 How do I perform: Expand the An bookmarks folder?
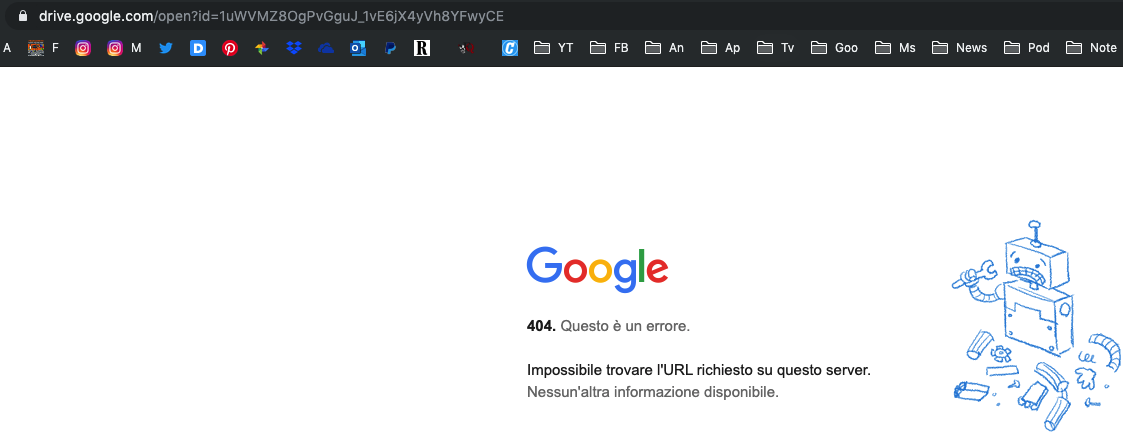[665, 48]
